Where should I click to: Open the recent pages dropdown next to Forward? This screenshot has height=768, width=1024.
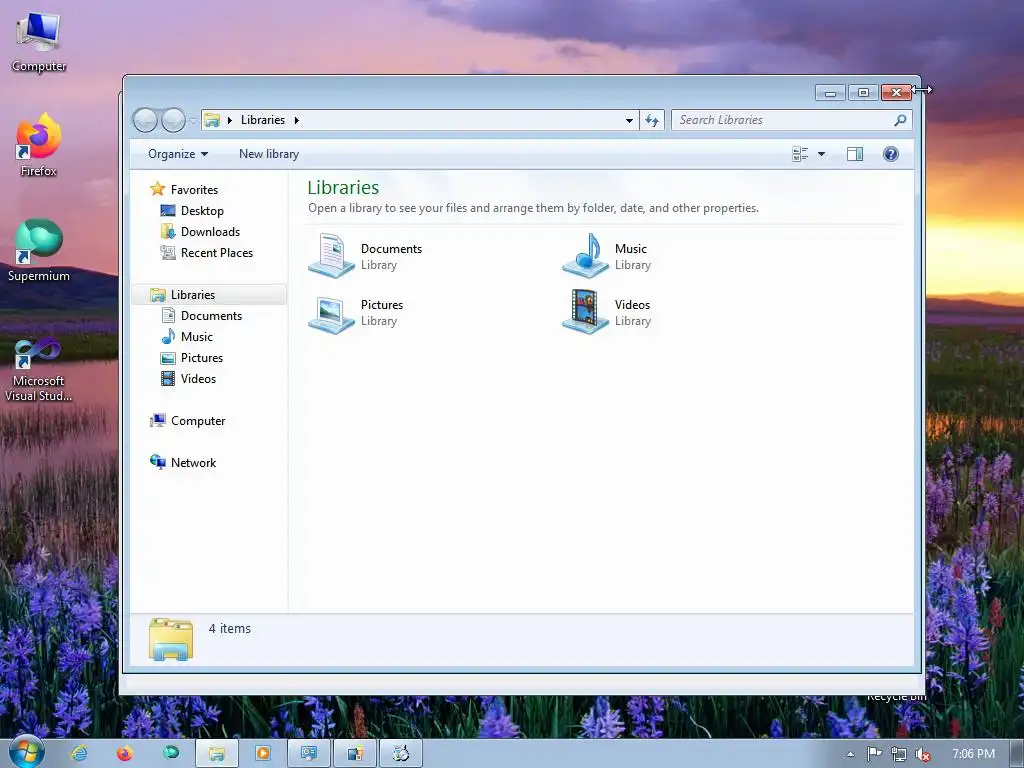tap(193, 120)
